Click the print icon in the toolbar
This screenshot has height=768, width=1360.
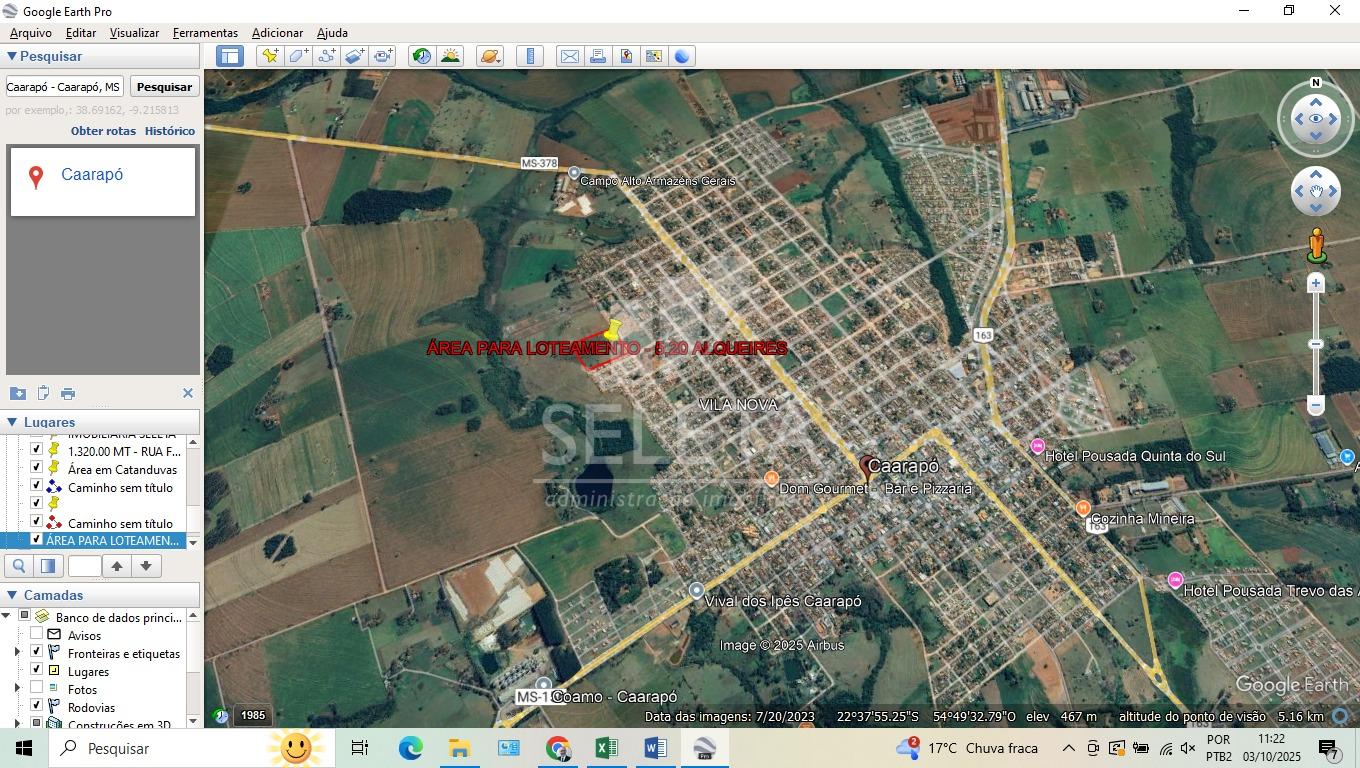pyautogui.click(x=598, y=56)
